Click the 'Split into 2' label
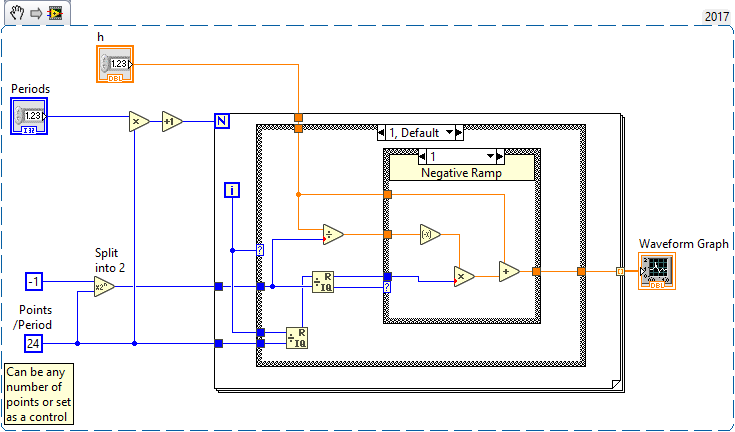Screen dimensions: 735x432 (x=112, y=260)
